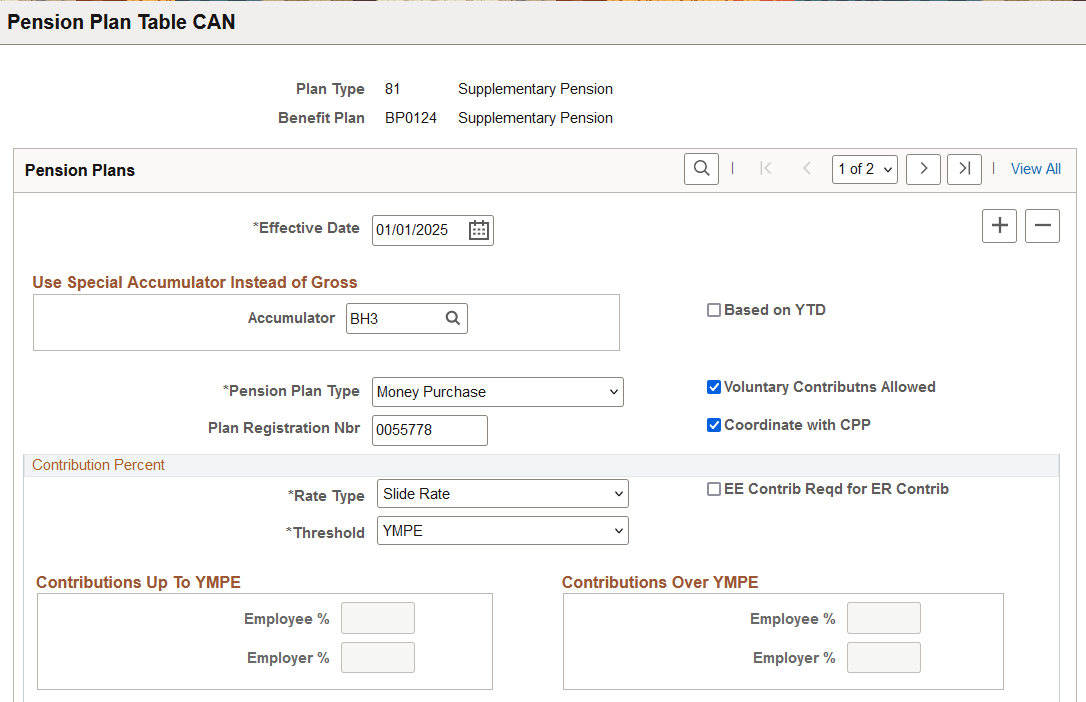Click the Plan Registration Nbr field
This screenshot has height=702, width=1086.
(x=429, y=430)
